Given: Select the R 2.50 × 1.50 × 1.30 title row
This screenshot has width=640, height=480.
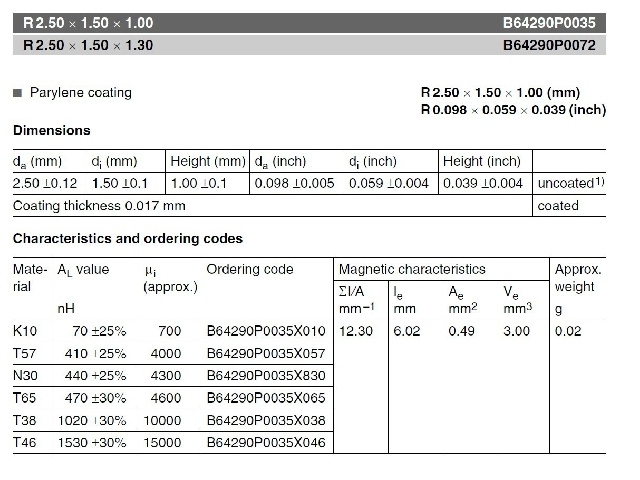Looking at the screenshot, I should tap(89, 46).
